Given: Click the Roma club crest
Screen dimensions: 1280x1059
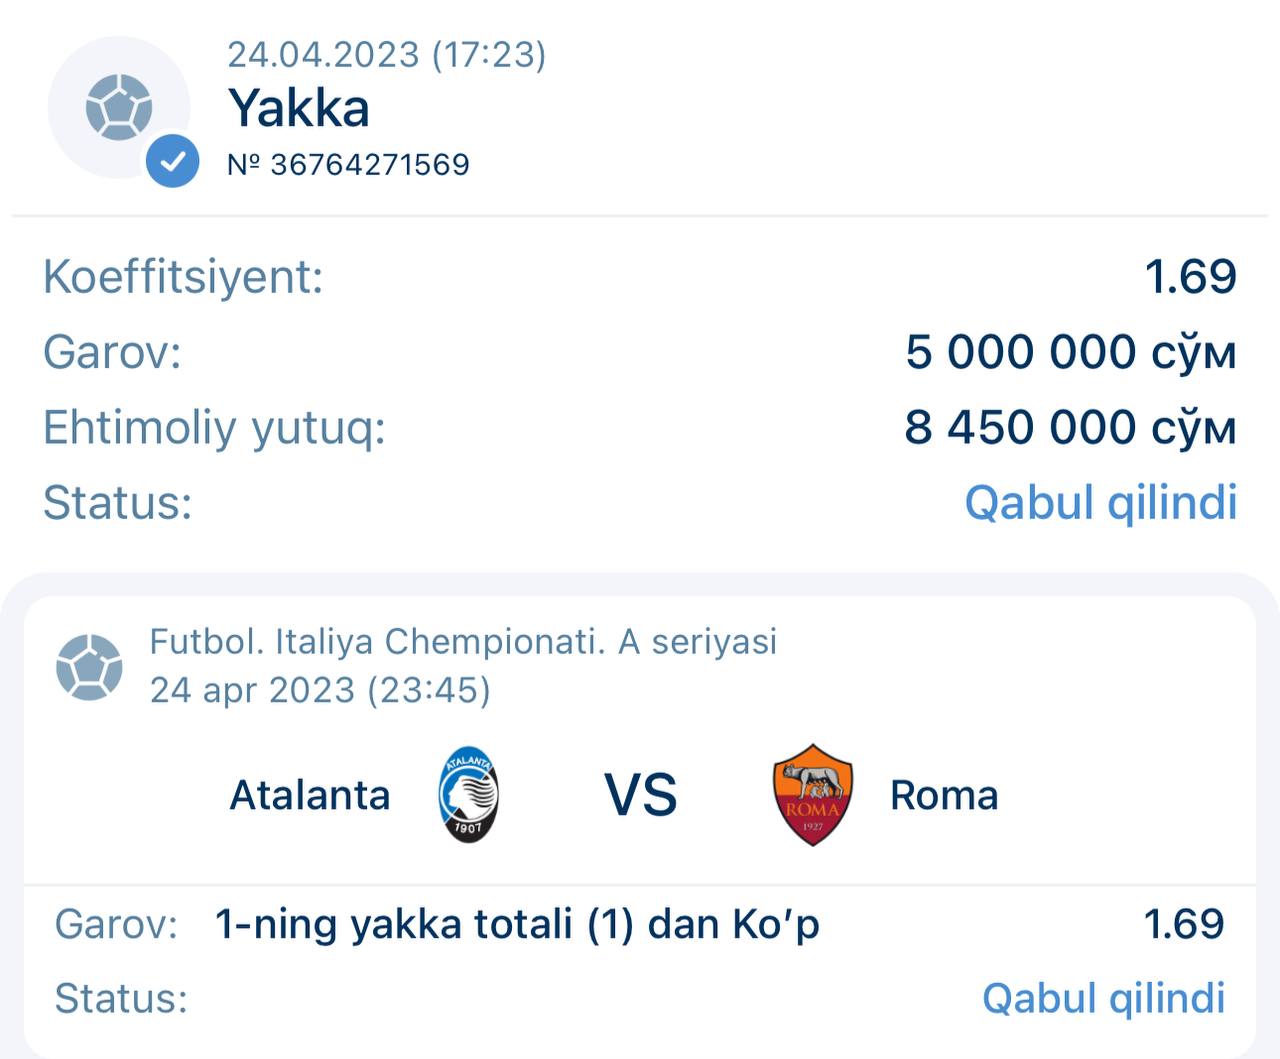Looking at the screenshot, I should (x=812, y=795).
